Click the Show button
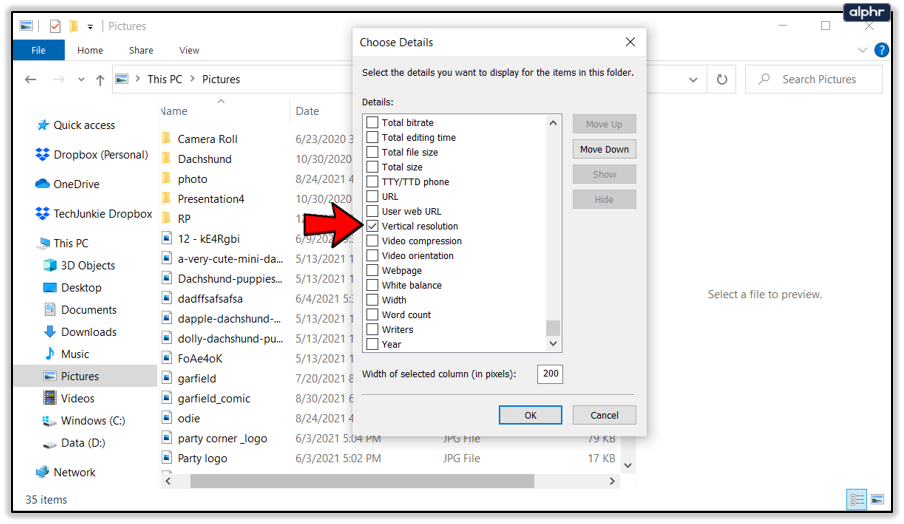 (x=604, y=174)
